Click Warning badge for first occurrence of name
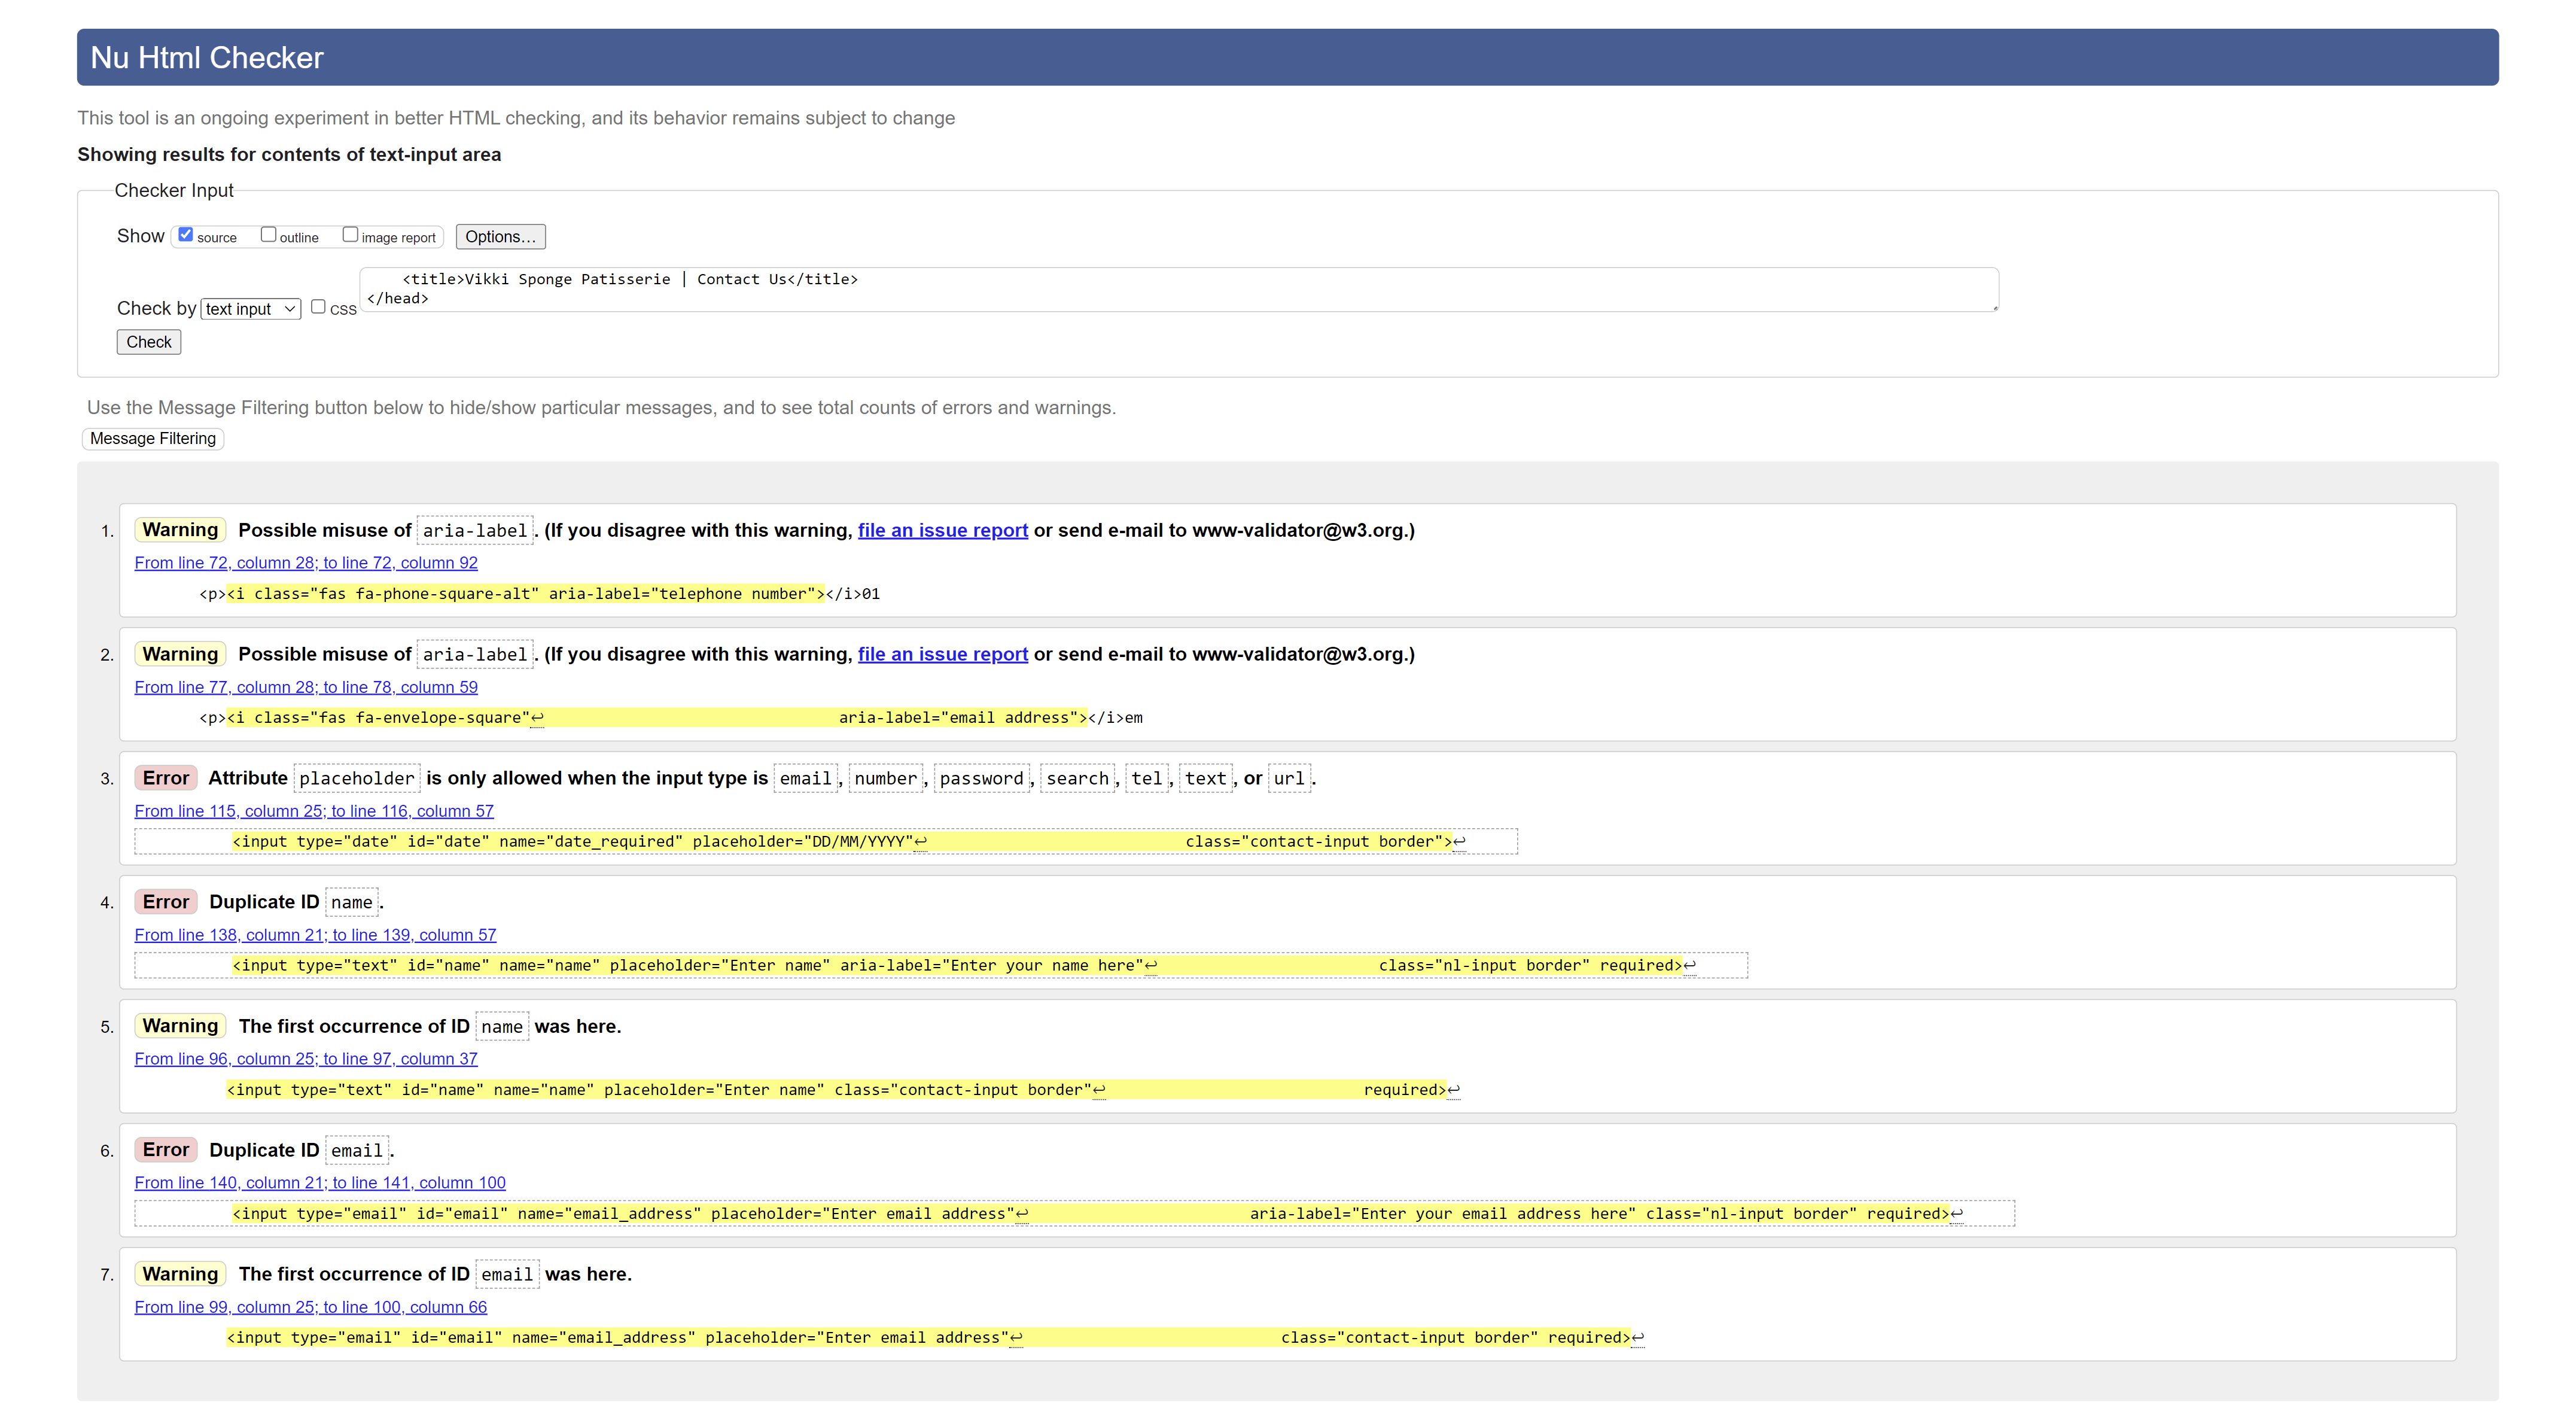2576x1405 pixels. coord(180,1026)
